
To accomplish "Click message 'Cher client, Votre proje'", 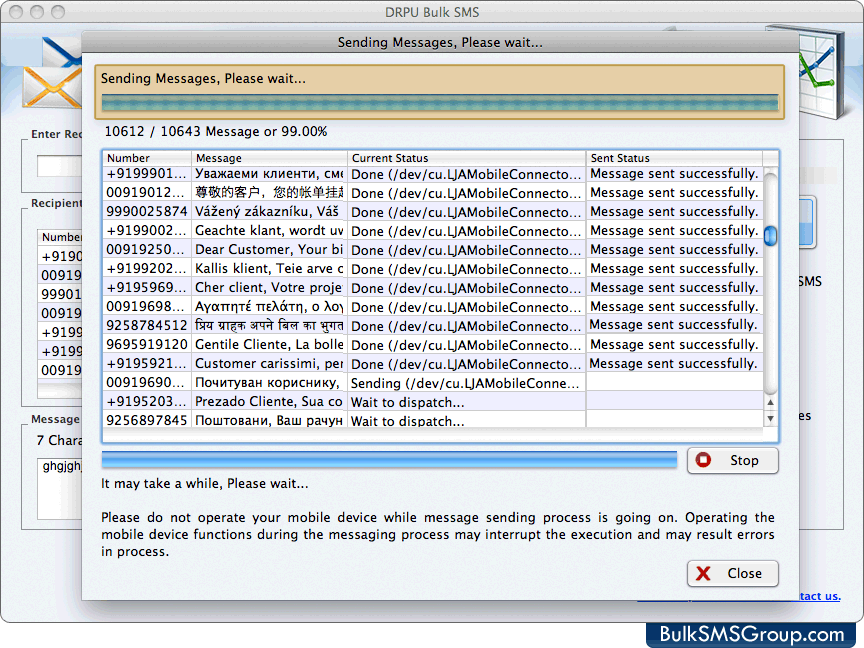I will 269,288.
